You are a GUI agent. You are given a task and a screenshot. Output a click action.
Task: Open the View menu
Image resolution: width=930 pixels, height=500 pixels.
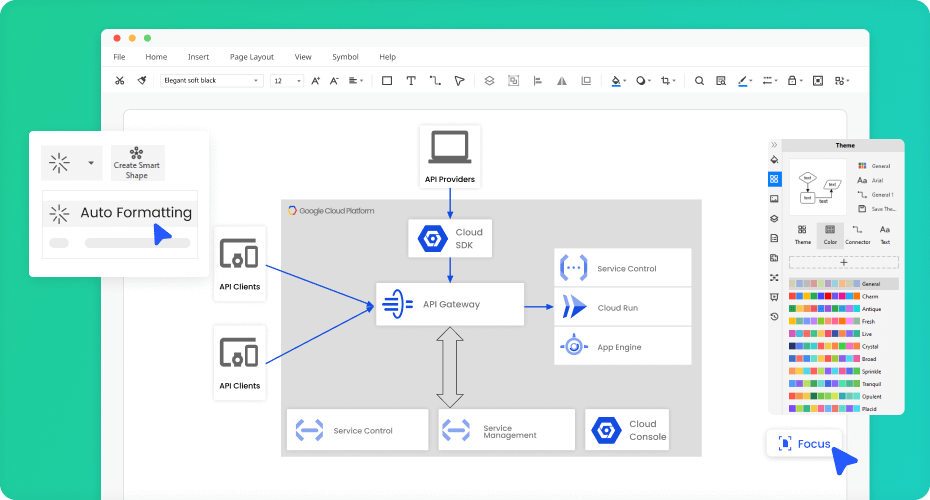(x=303, y=57)
